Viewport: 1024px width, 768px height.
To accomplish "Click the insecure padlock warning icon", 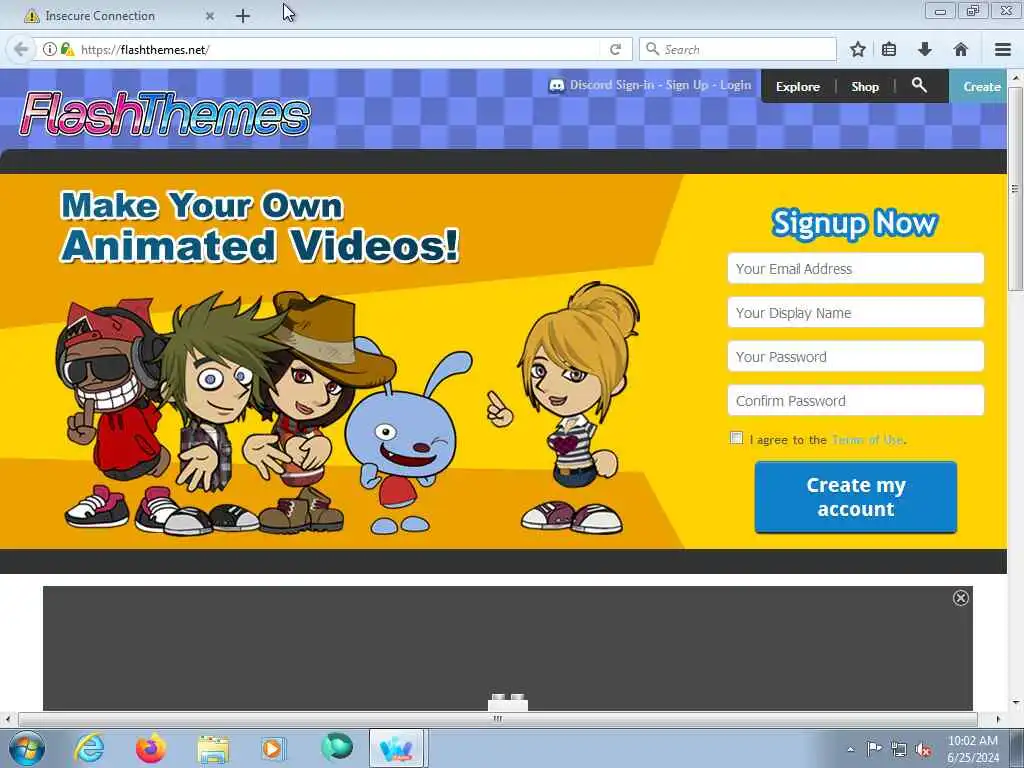I will point(67,50).
